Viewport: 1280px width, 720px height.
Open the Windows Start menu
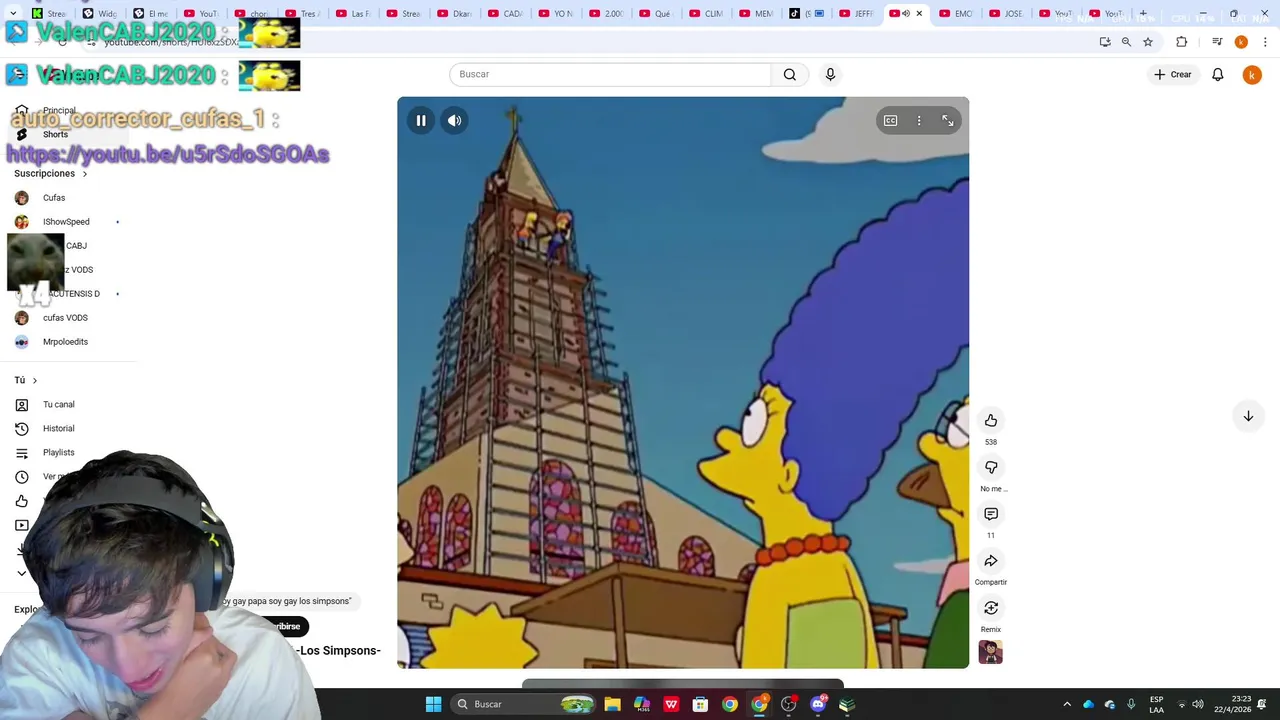click(x=433, y=704)
